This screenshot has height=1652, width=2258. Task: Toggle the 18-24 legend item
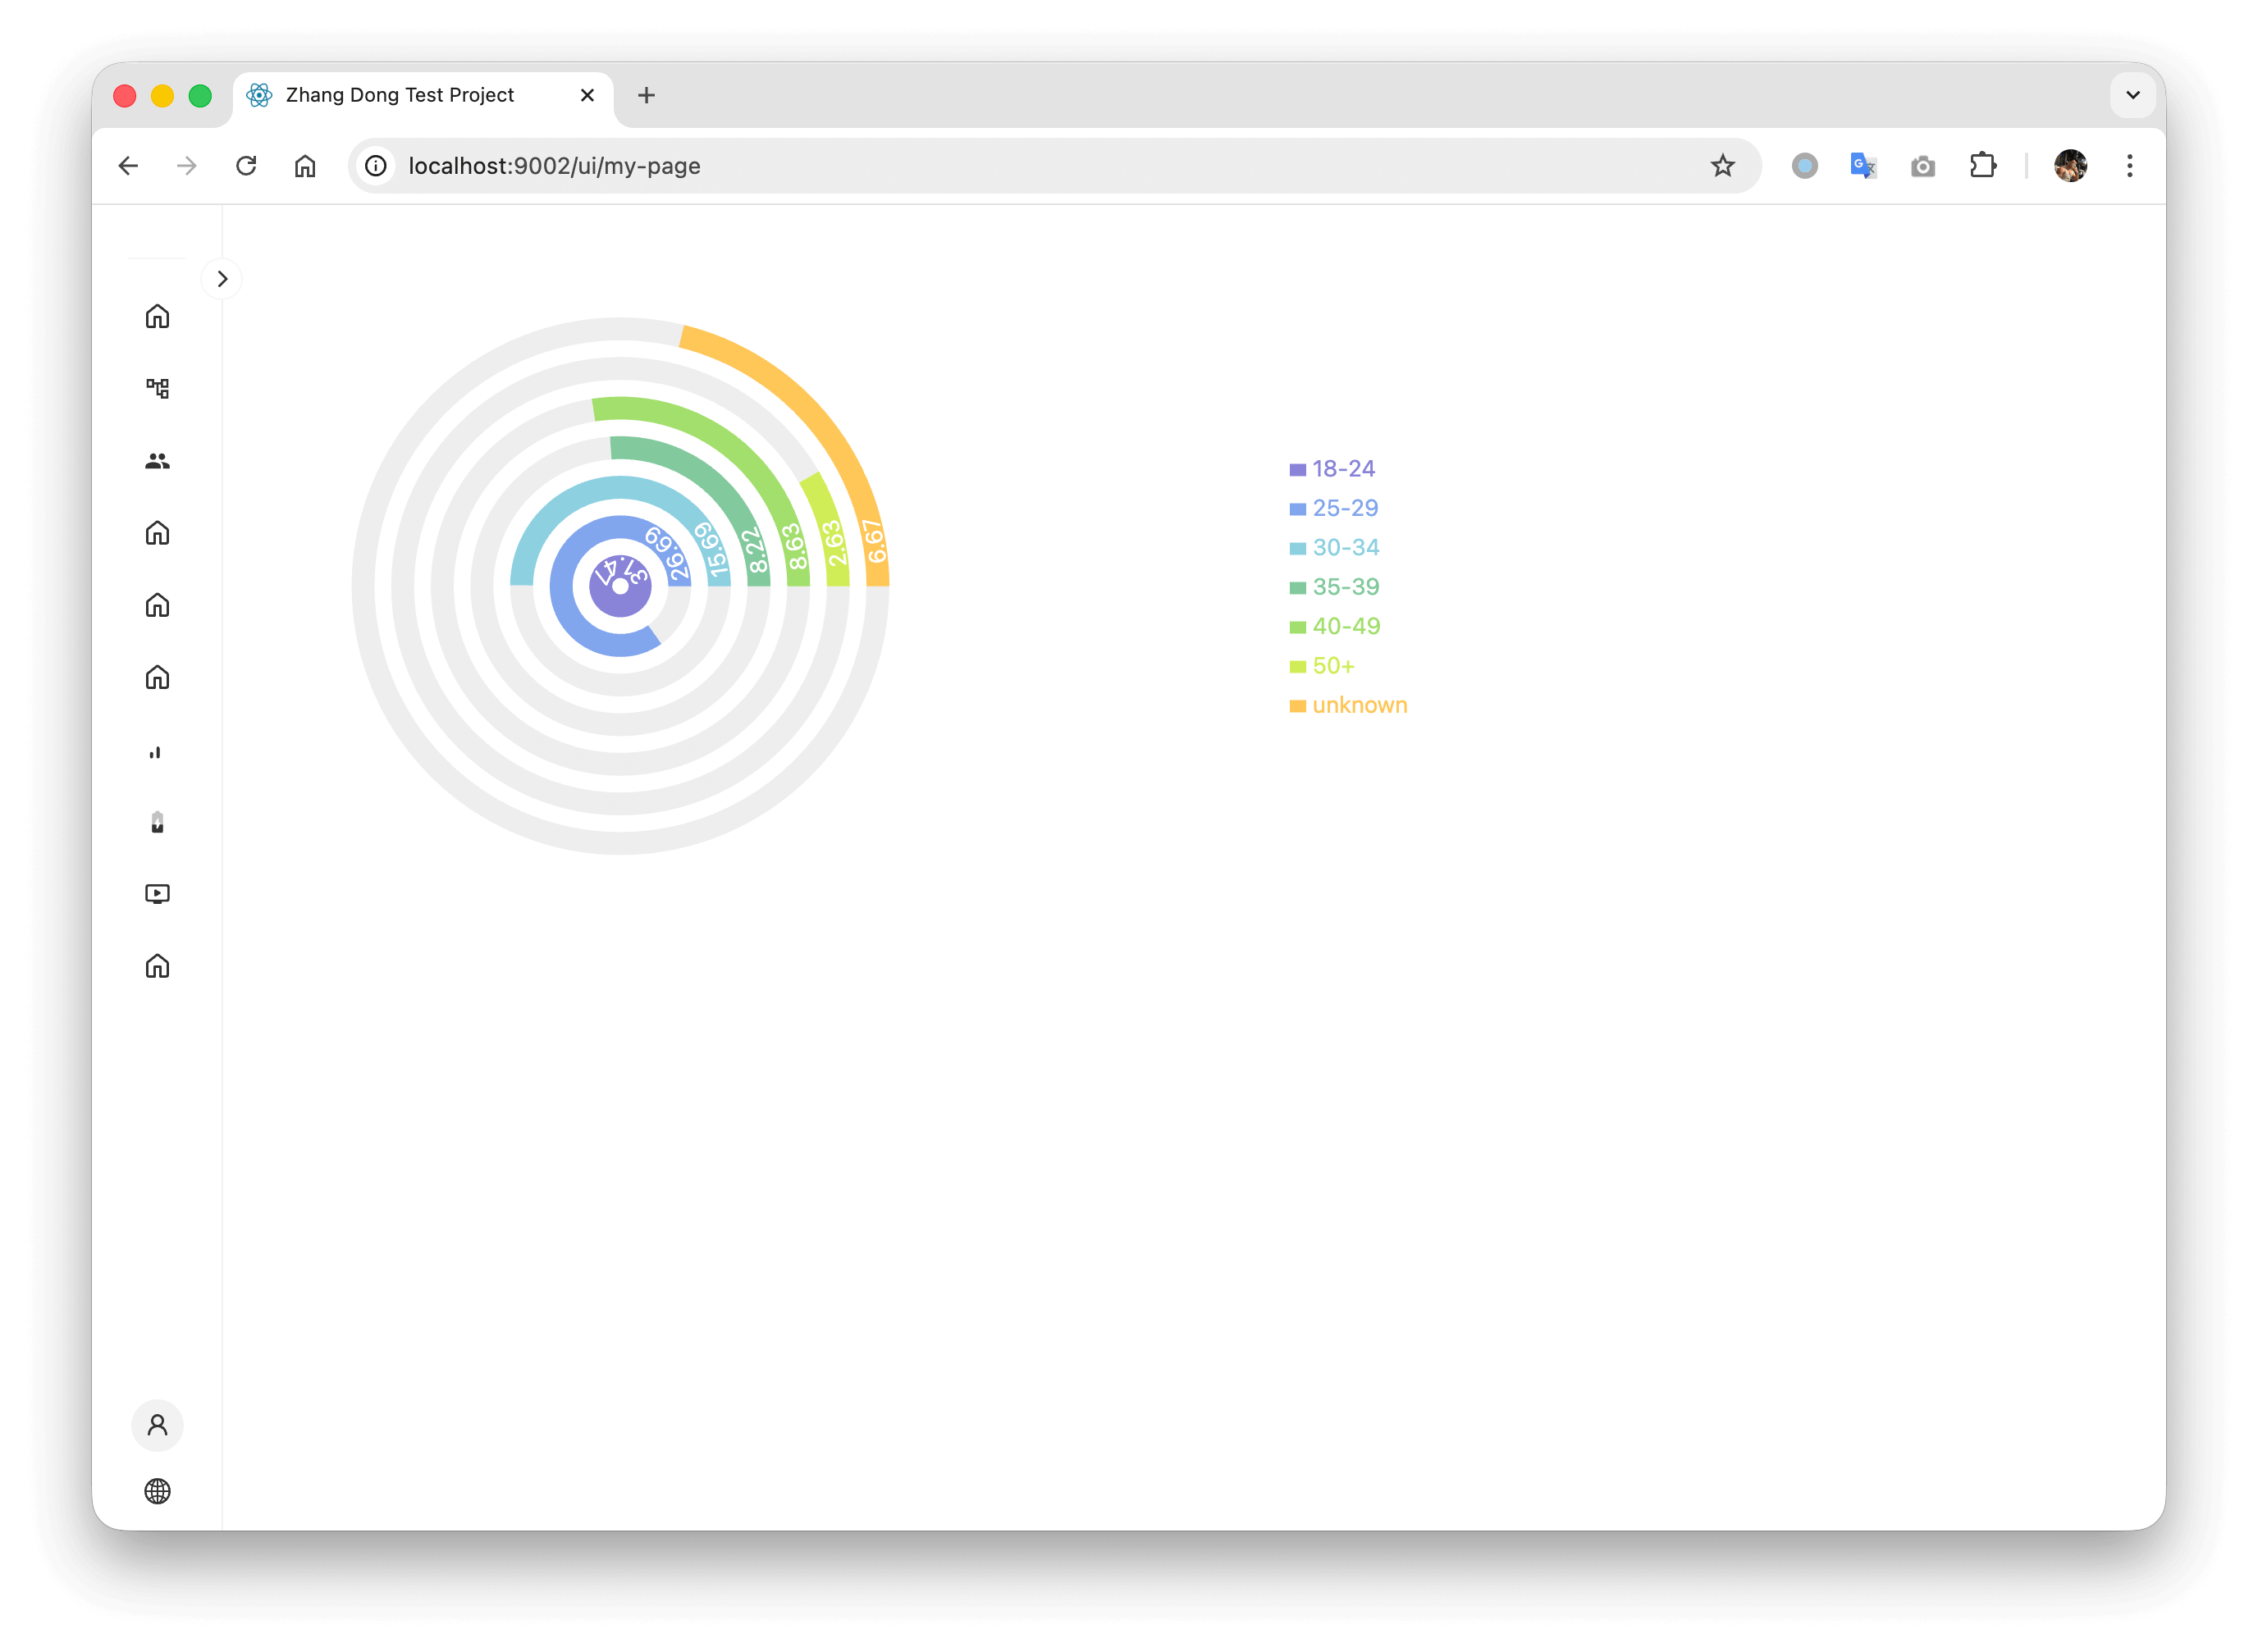click(1332, 469)
